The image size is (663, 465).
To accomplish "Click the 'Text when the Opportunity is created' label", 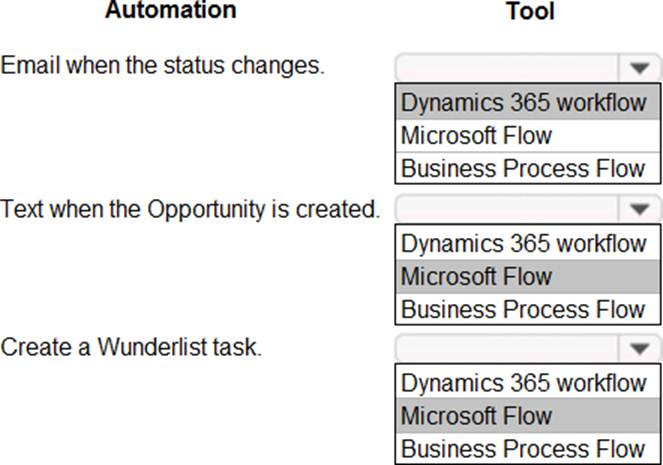I will (x=190, y=210).
